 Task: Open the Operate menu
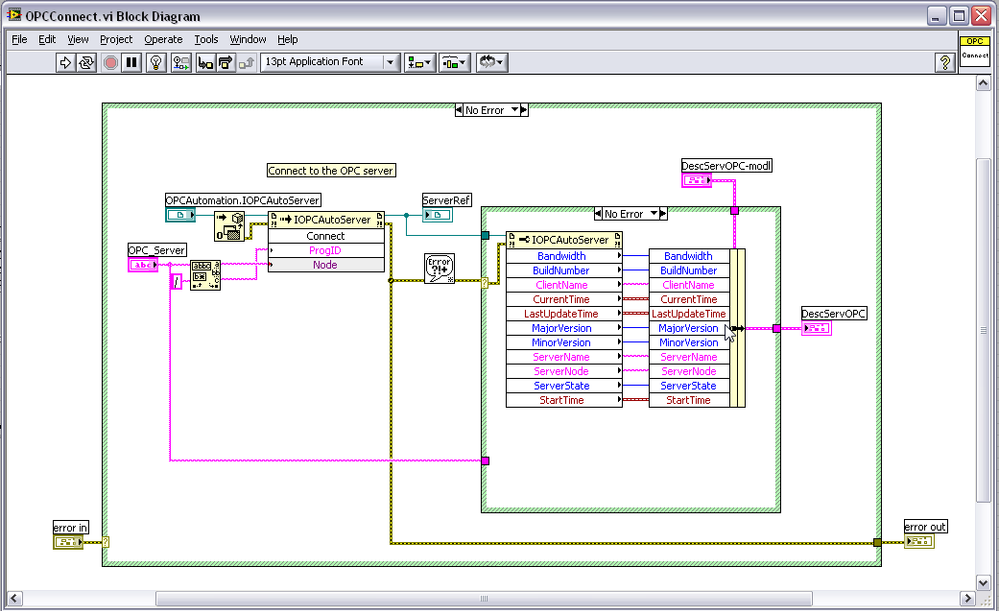(163, 40)
